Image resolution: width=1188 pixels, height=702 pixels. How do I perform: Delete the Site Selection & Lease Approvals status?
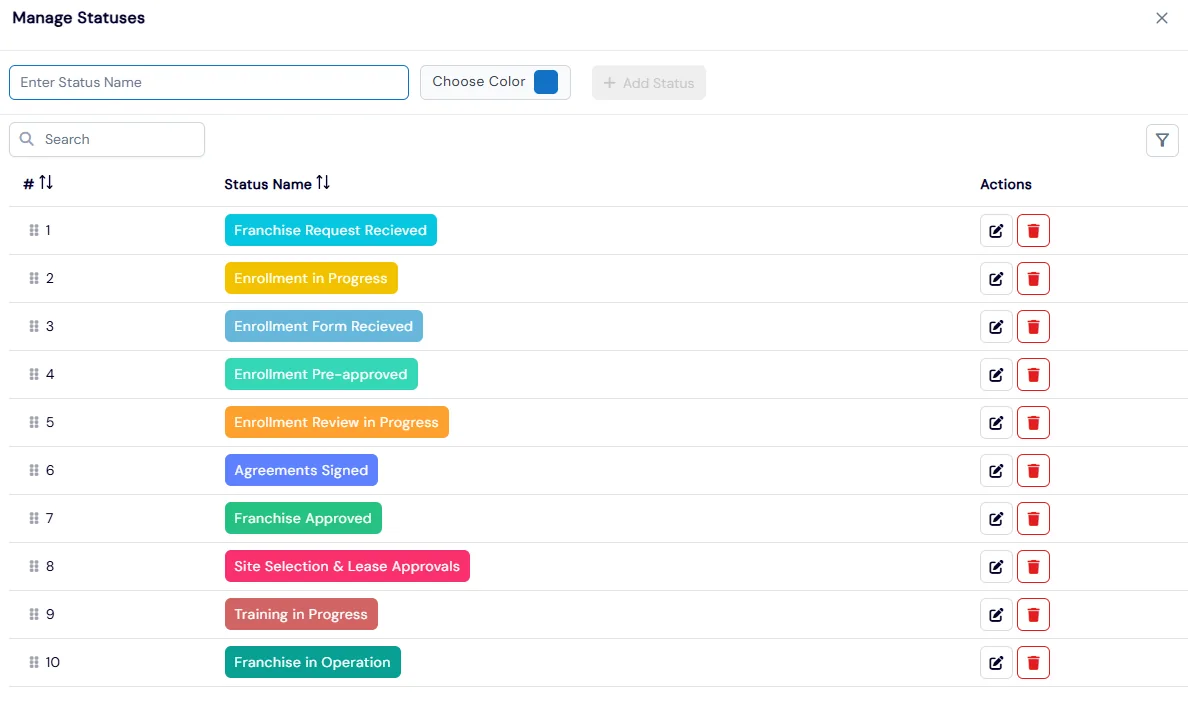pos(1033,566)
